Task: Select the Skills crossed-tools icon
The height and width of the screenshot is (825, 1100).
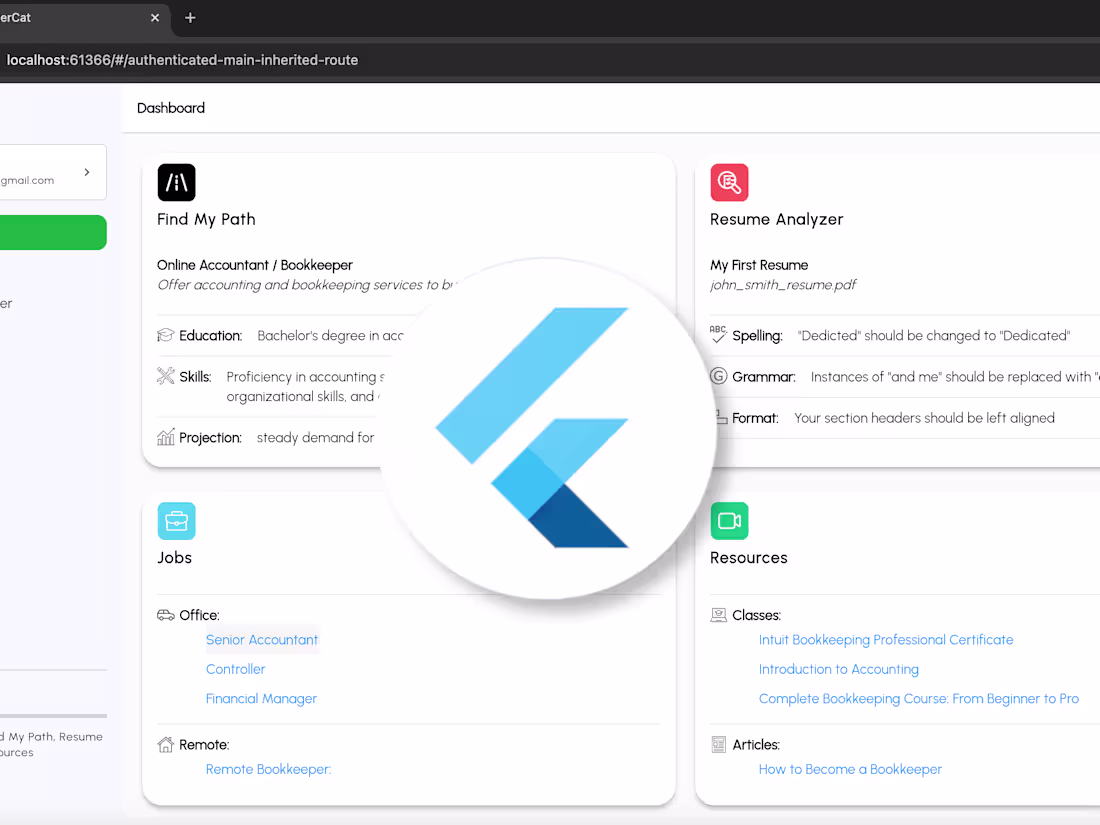Action: click(x=166, y=377)
